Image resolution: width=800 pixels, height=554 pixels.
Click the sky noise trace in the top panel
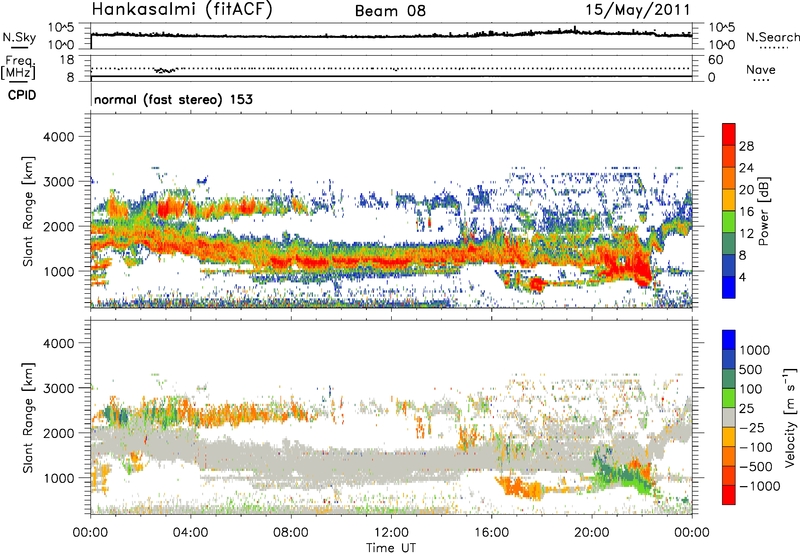pyautogui.click(x=391, y=36)
